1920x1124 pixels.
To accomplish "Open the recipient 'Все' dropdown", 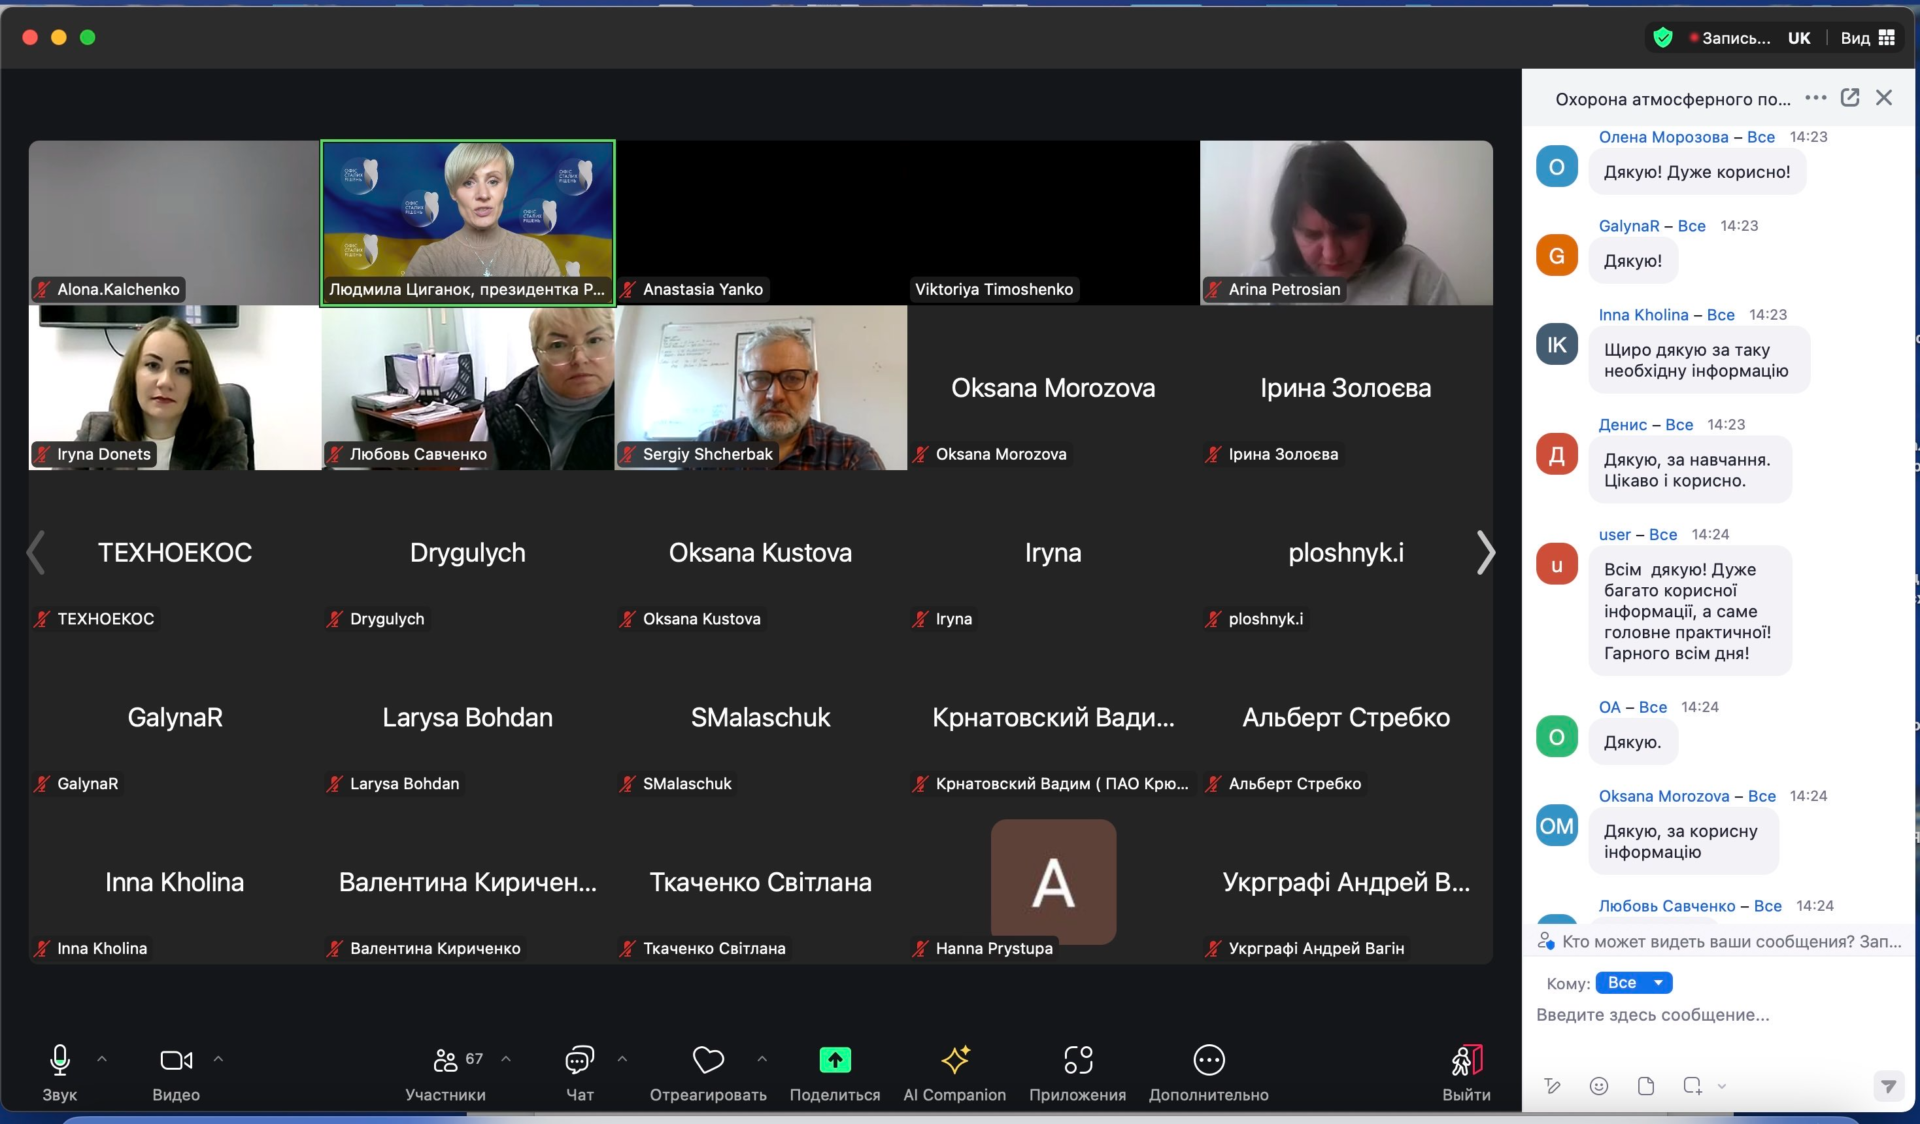I will (x=1633, y=983).
